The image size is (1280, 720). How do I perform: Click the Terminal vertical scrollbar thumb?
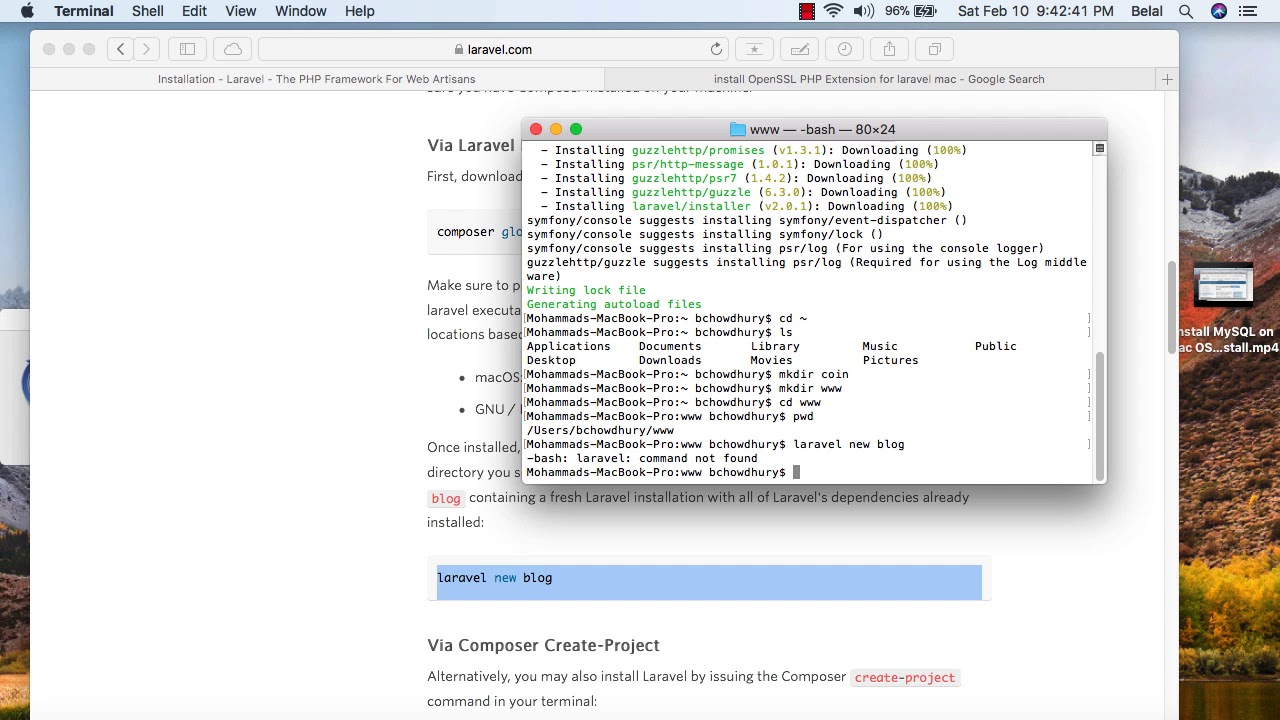point(1099,415)
